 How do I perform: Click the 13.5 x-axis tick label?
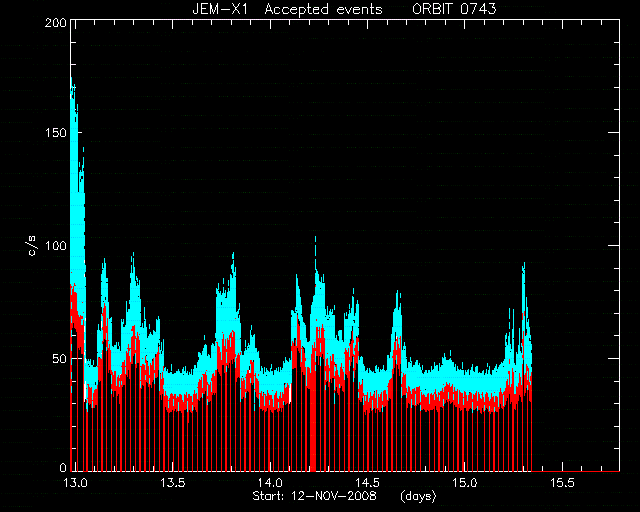[173, 483]
